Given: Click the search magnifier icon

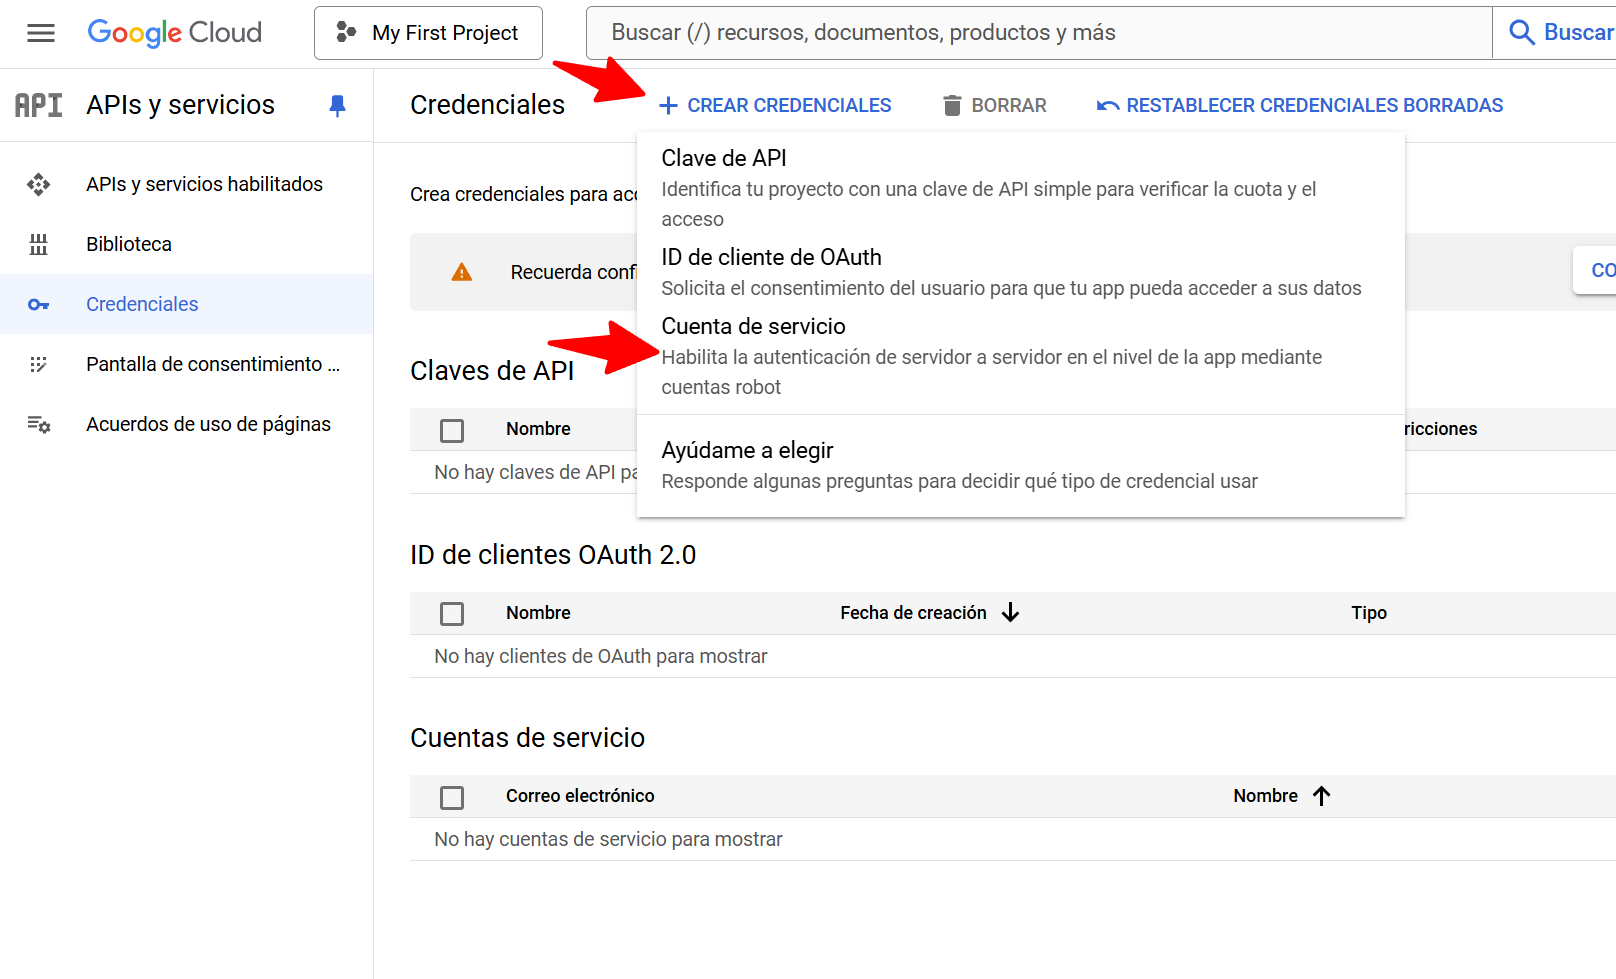Looking at the screenshot, I should tap(1521, 33).
